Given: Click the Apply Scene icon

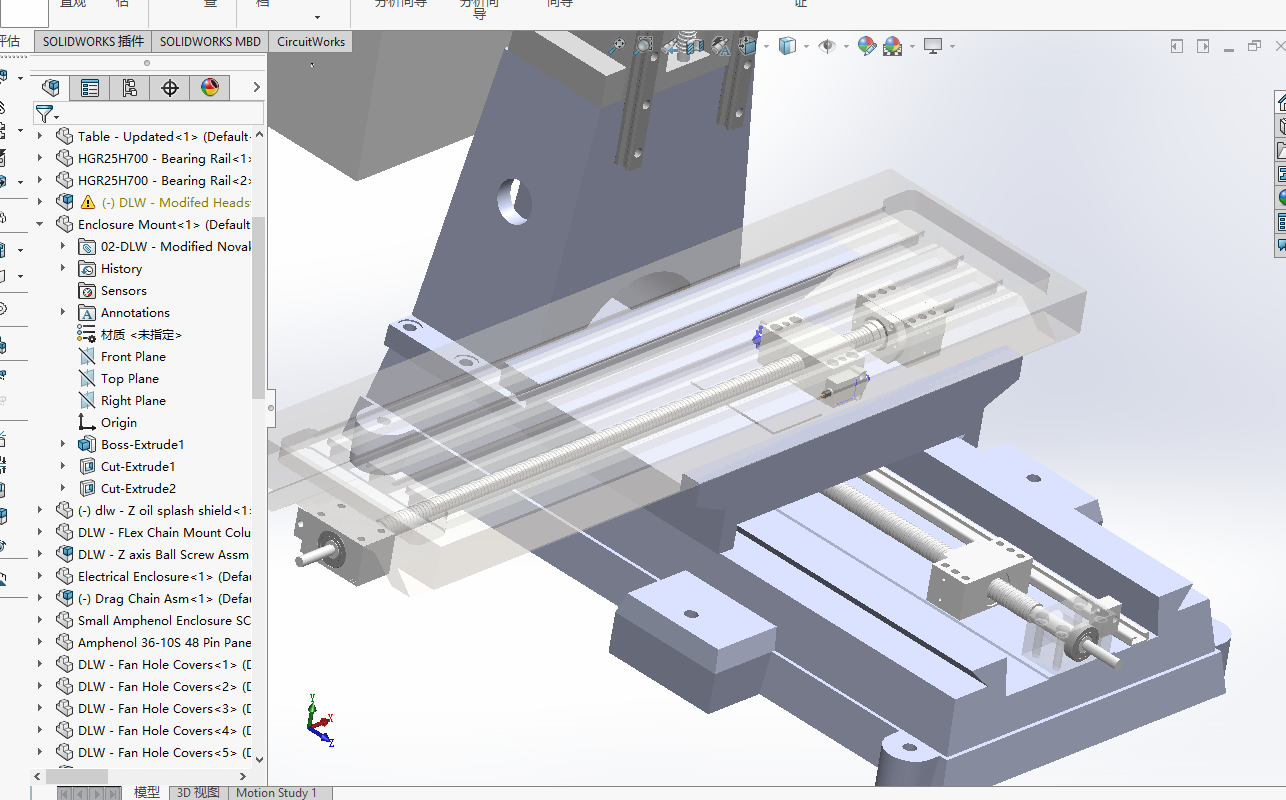Looking at the screenshot, I should [892, 45].
